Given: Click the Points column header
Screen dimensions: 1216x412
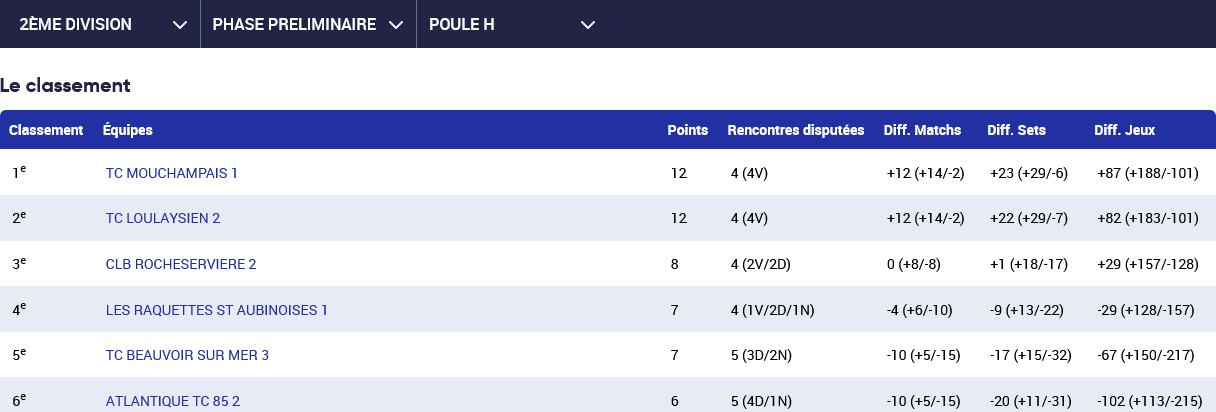Looking at the screenshot, I should (688, 130).
